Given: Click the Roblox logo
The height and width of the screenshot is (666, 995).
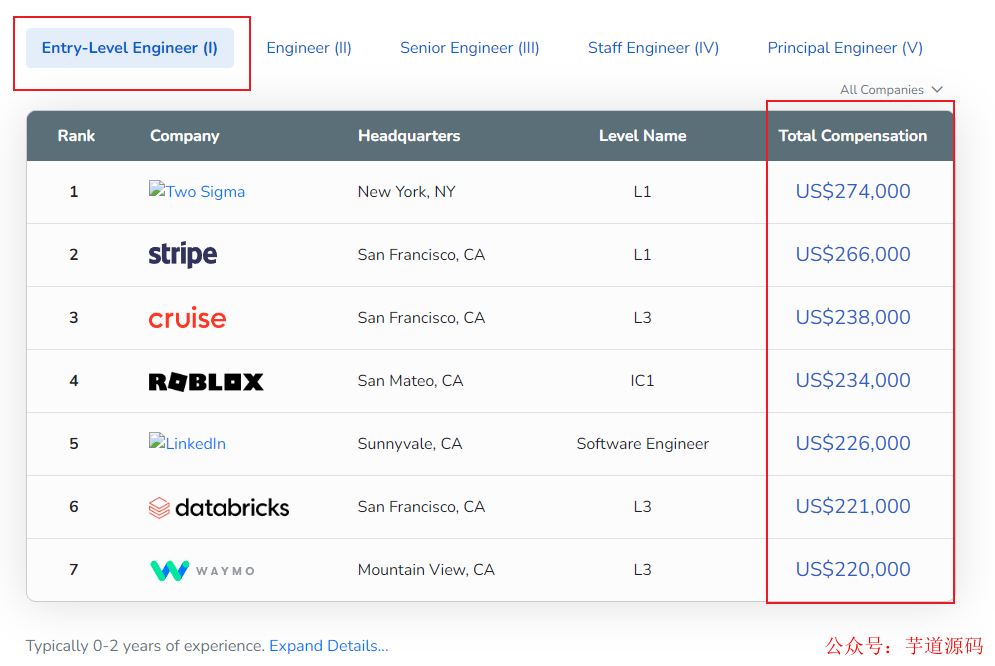Looking at the screenshot, I should pyautogui.click(x=206, y=381).
